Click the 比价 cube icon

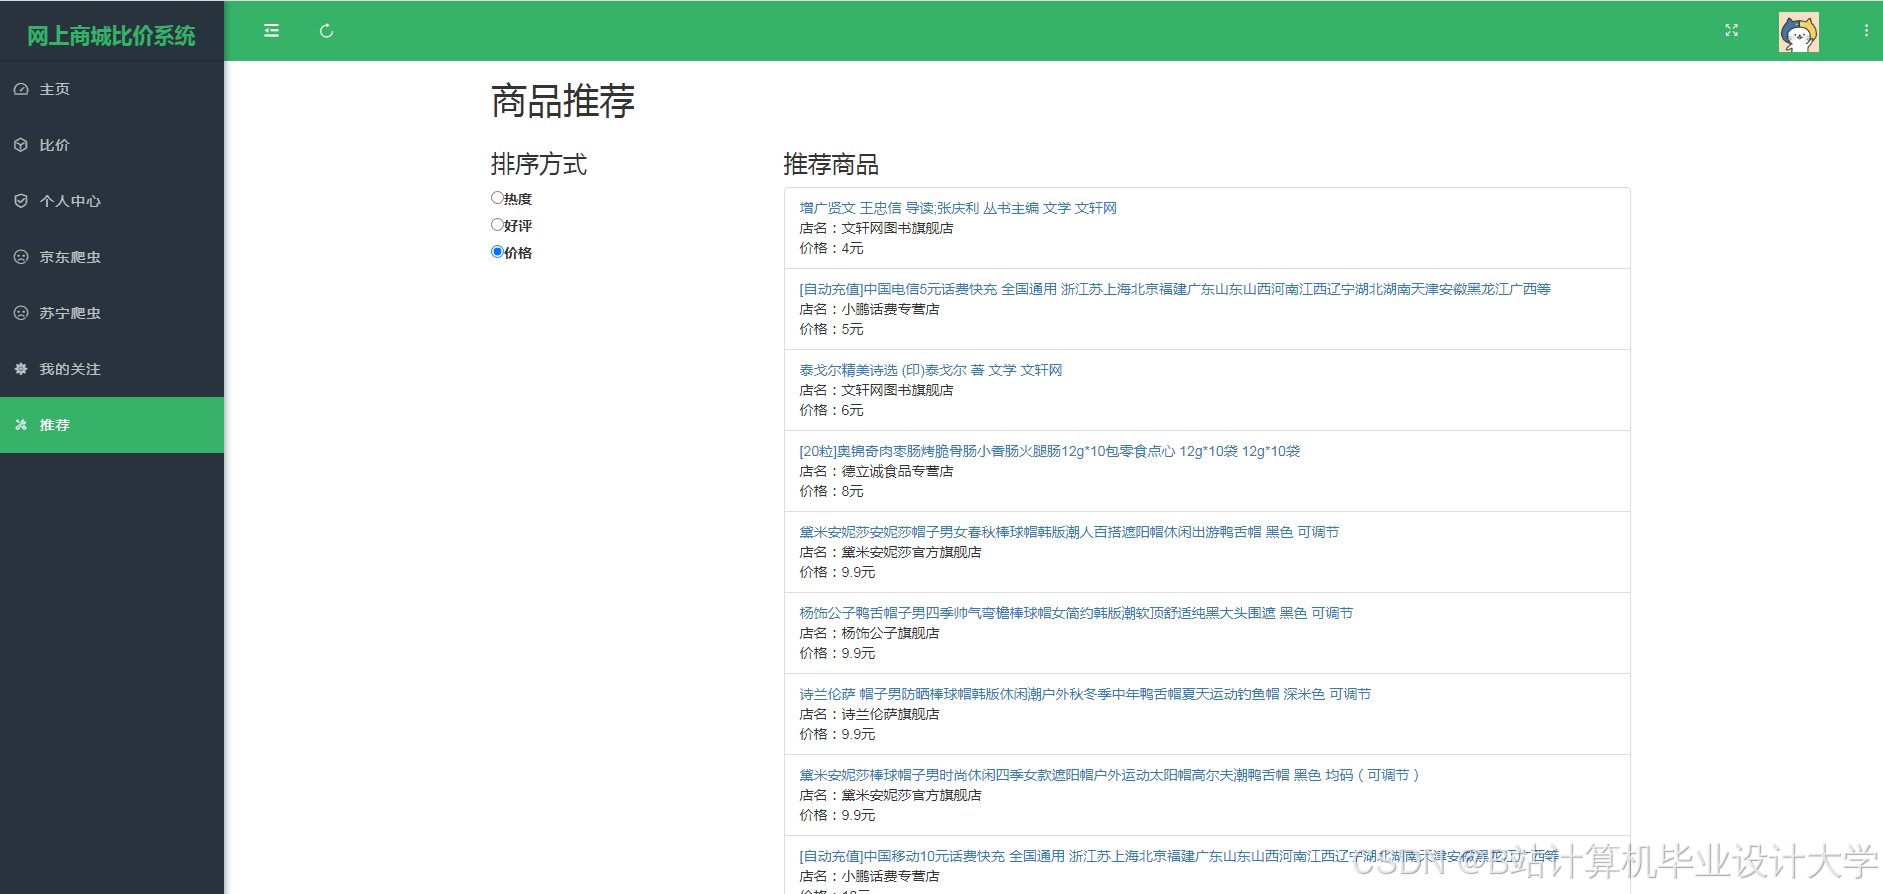click(21, 145)
